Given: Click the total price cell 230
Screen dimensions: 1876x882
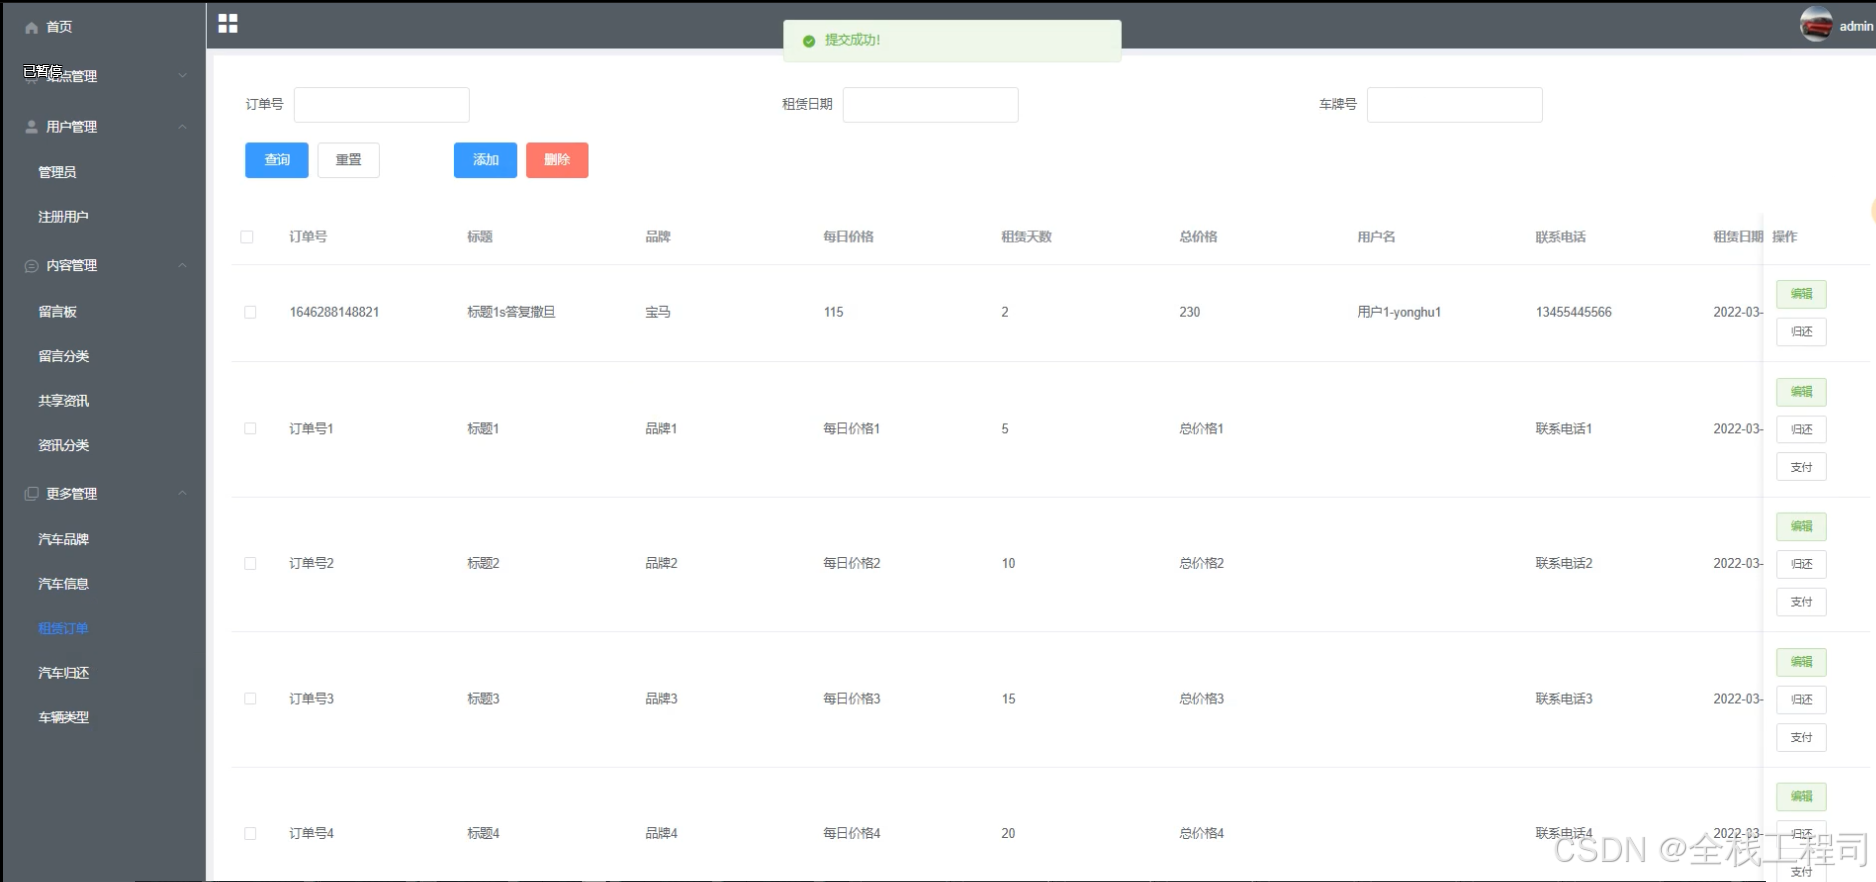Looking at the screenshot, I should pyautogui.click(x=1189, y=312).
